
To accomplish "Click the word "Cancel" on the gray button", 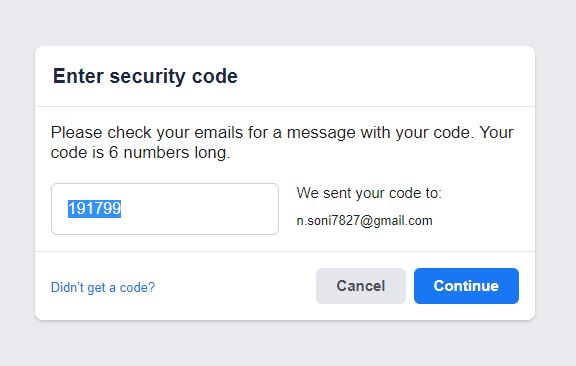I will 361,286.
